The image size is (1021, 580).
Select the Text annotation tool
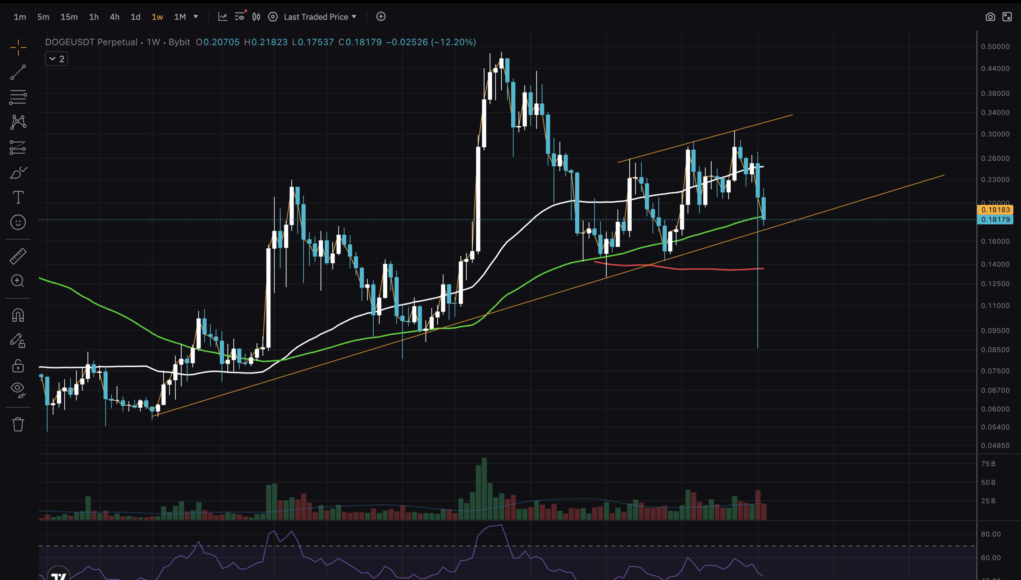click(x=18, y=197)
